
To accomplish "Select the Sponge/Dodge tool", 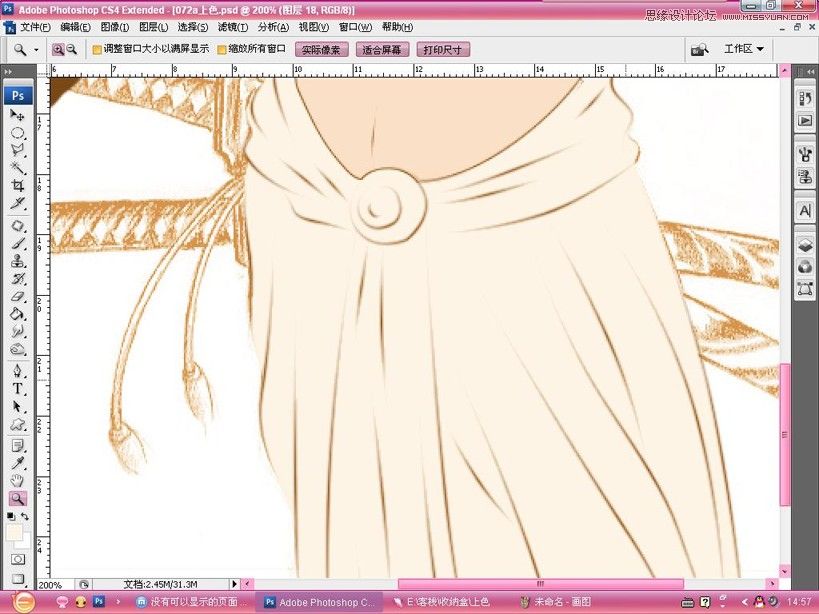I will [x=17, y=349].
